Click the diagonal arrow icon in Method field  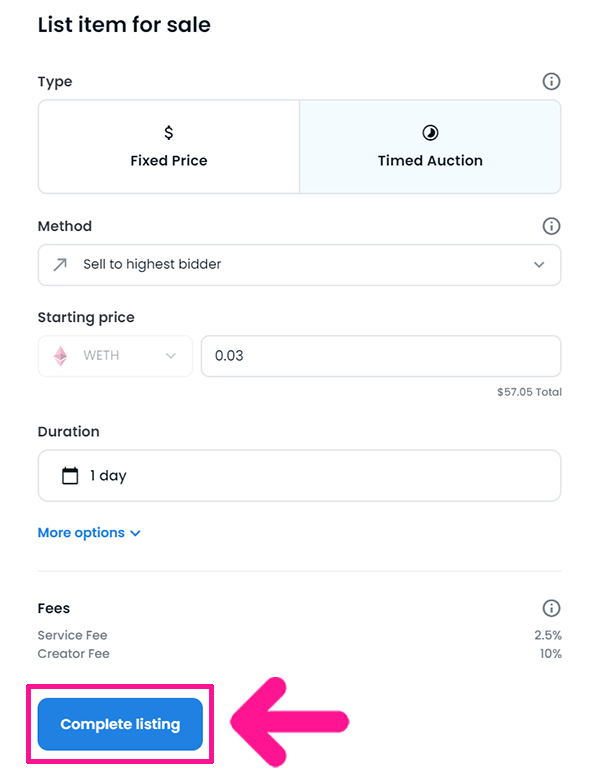60,264
